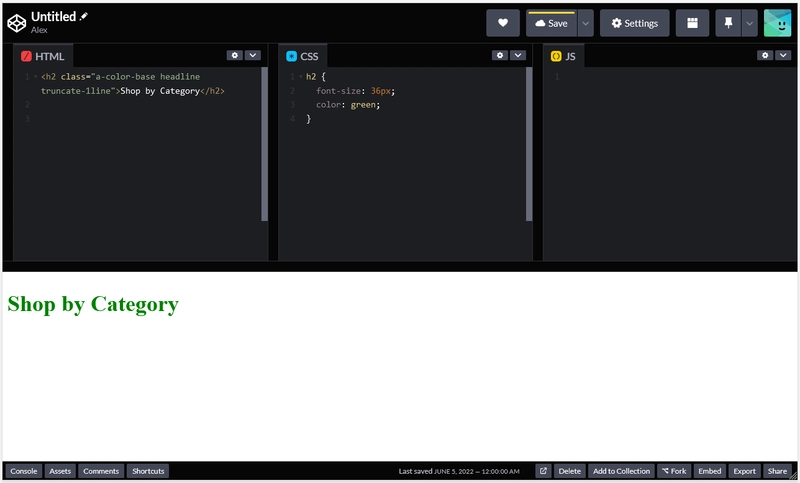Click the CSS blue asterisk icon
Screen dimensions: 800x483
coord(291,56)
